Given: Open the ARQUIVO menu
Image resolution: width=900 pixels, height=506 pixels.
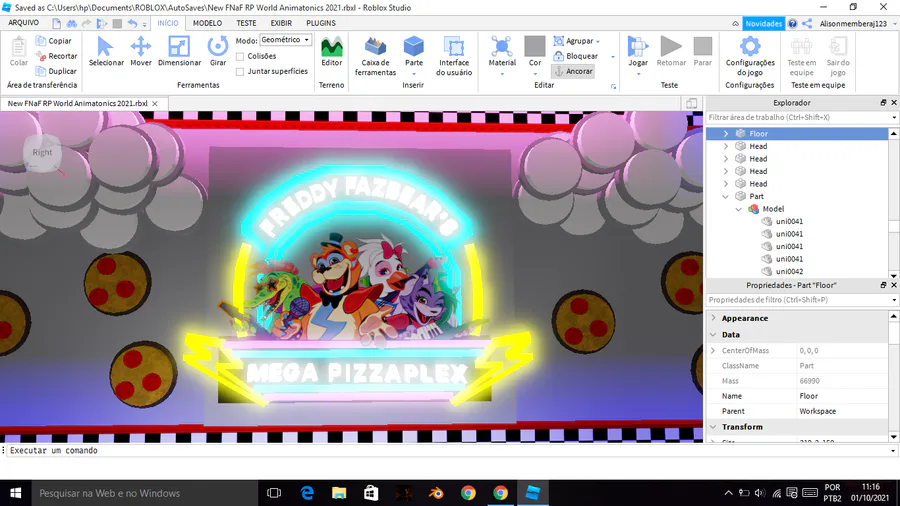Looking at the screenshot, I should [24, 23].
